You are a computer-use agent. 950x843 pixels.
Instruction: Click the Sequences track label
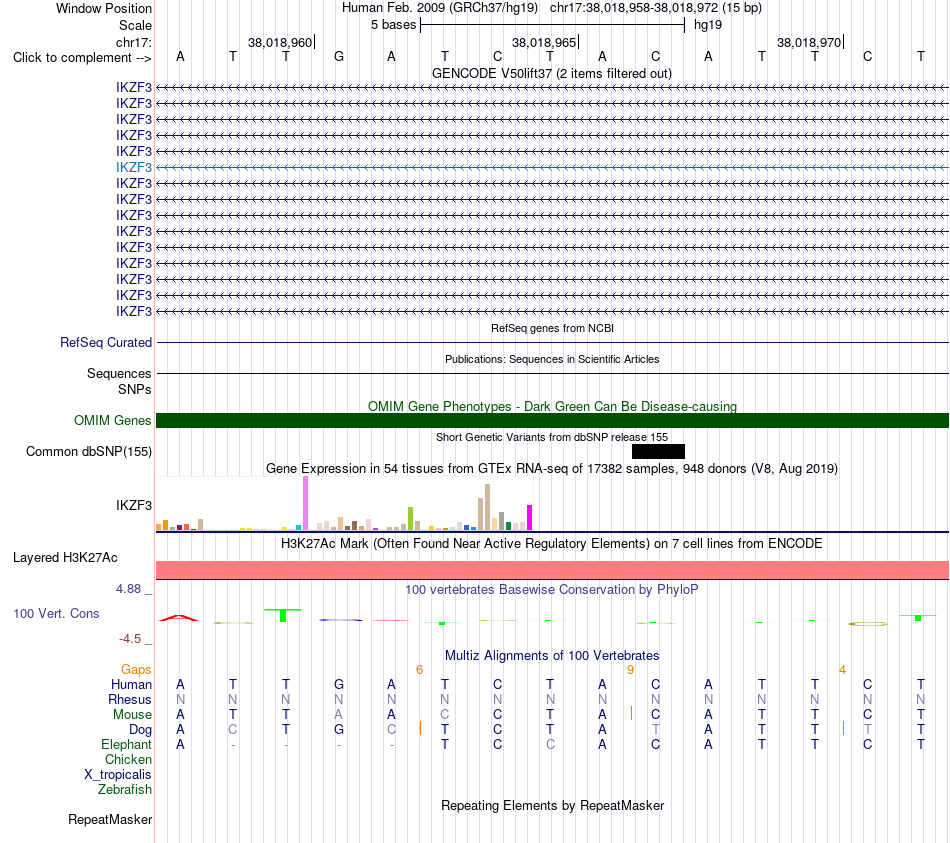[x=119, y=373]
